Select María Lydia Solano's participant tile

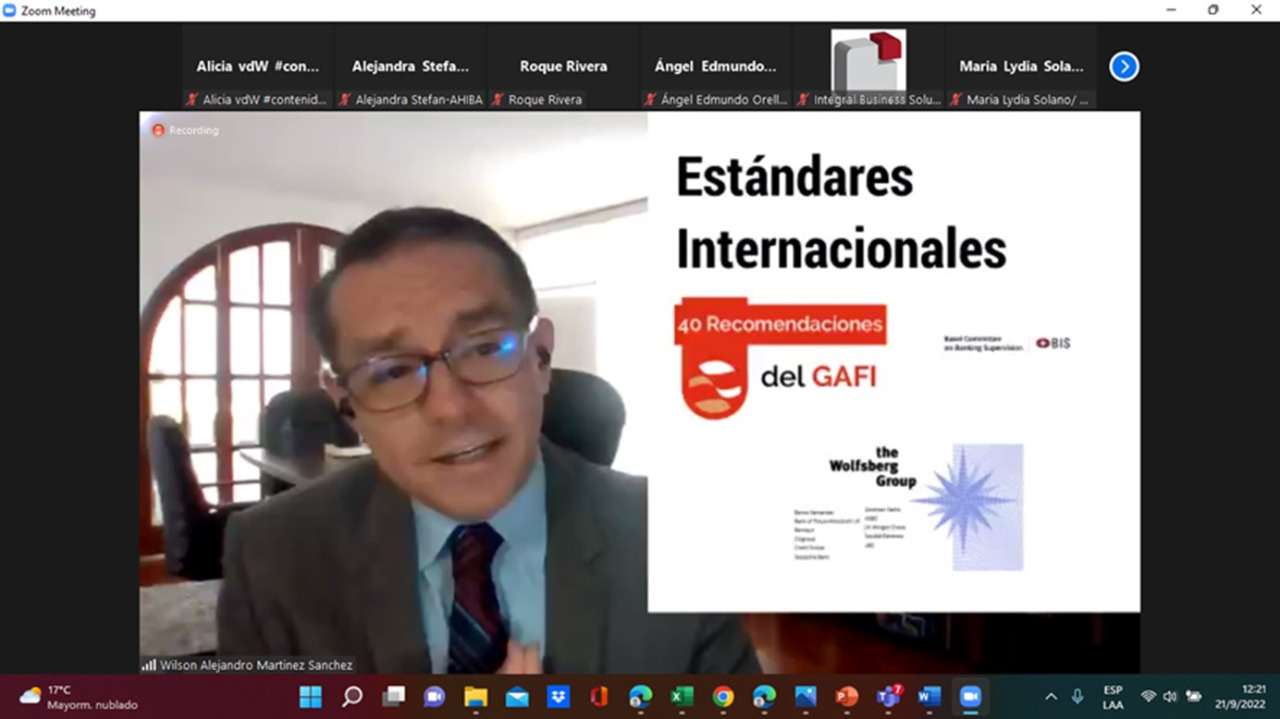(x=1021, y=67)
